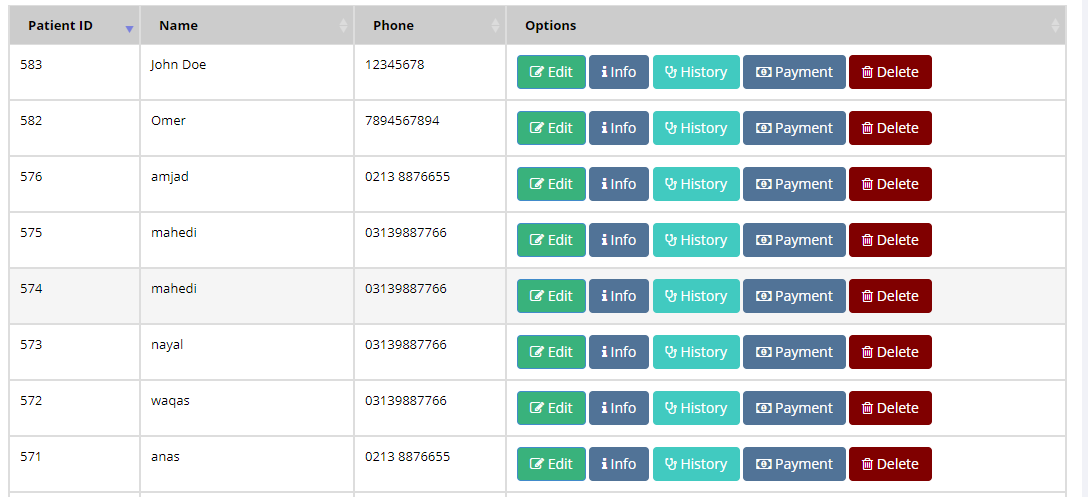Delete patient John Doe
The image size is (1088, 497).
[890, 72]
